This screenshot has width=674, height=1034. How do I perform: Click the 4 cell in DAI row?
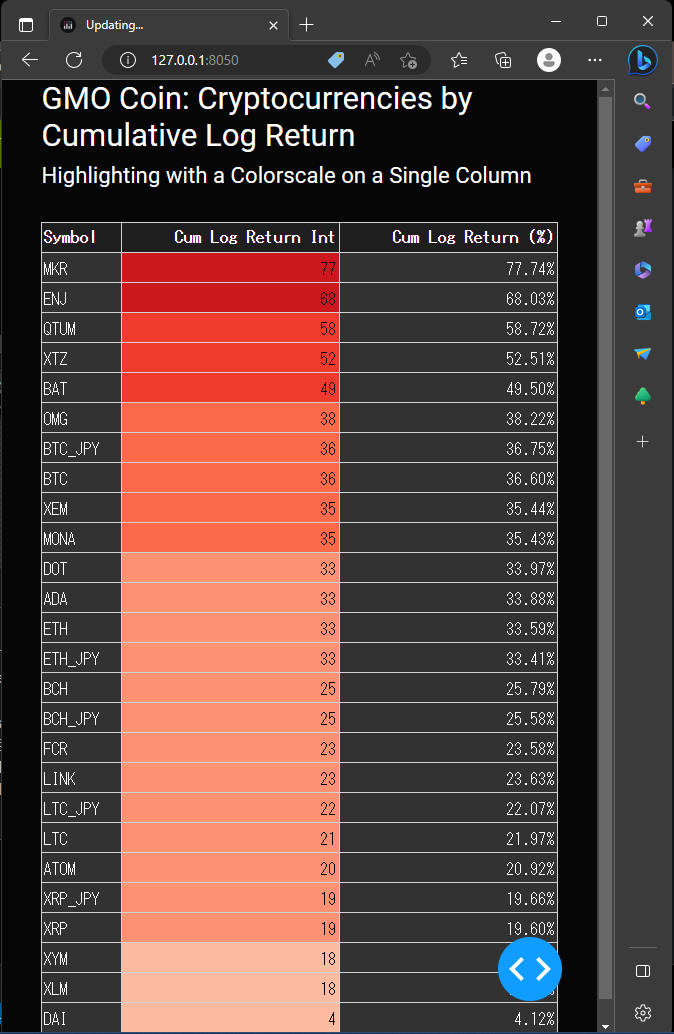[230, 1018]
